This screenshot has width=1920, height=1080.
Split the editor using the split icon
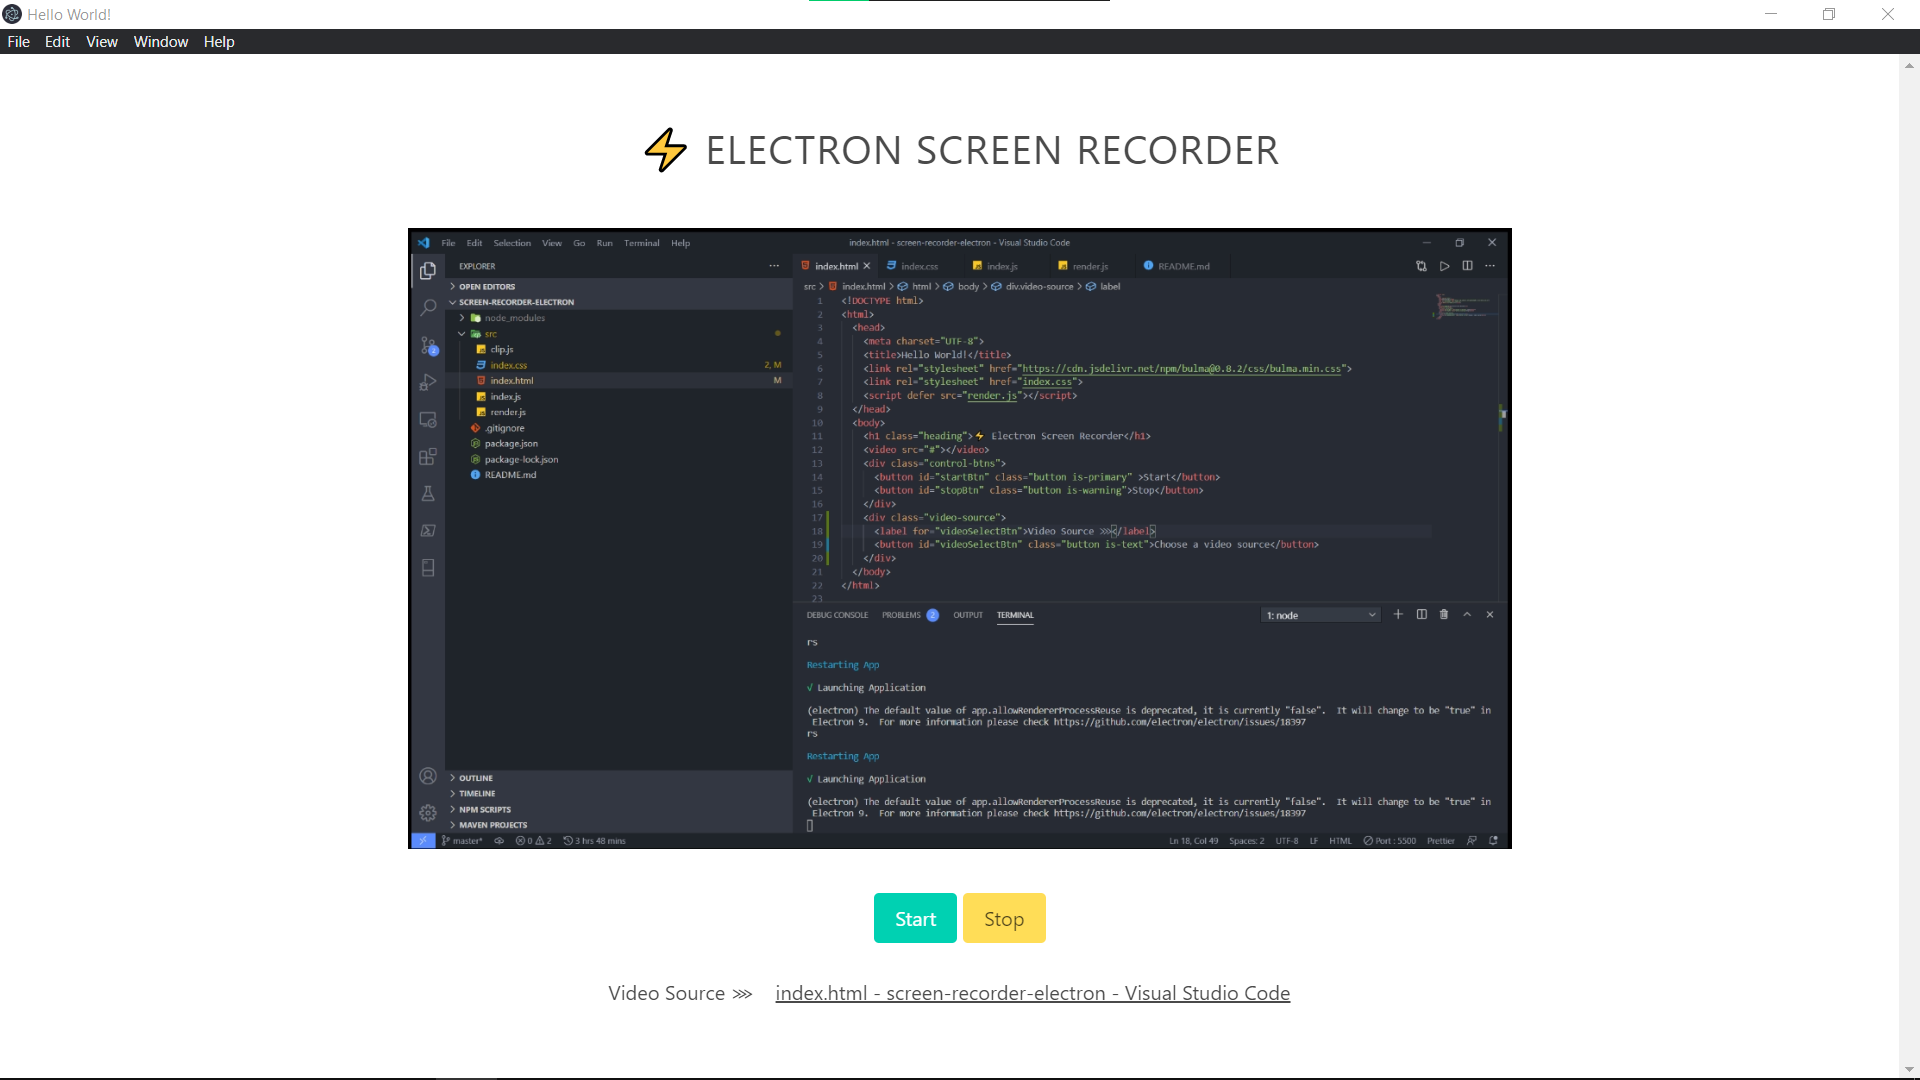click(x=1468, y=266)
